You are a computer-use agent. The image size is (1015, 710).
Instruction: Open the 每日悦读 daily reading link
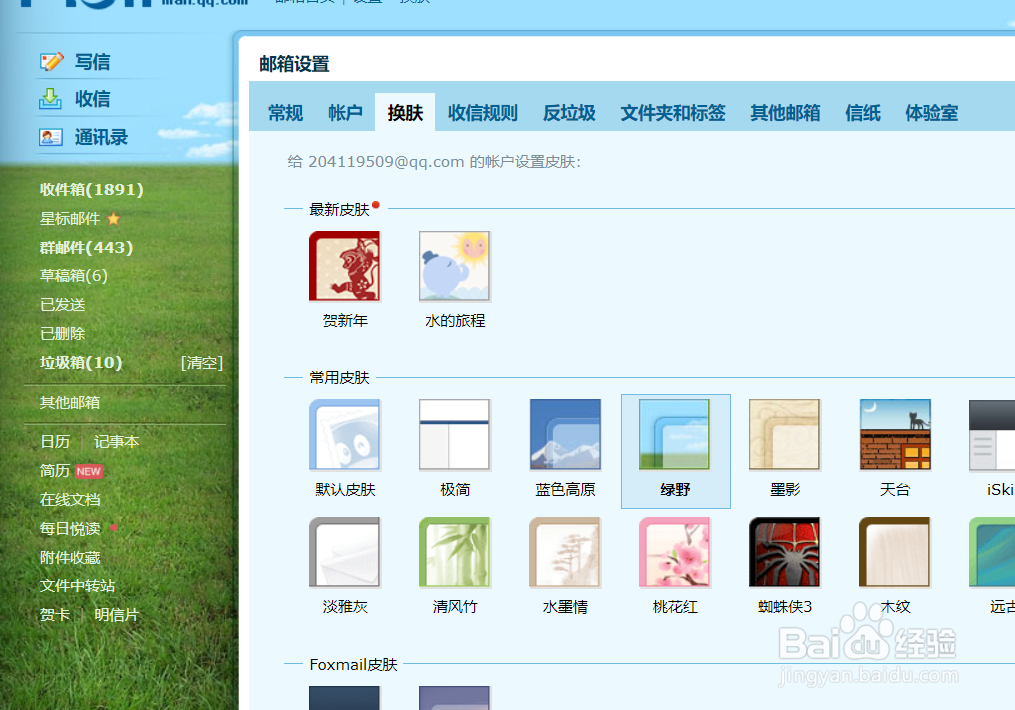point(70,529)
